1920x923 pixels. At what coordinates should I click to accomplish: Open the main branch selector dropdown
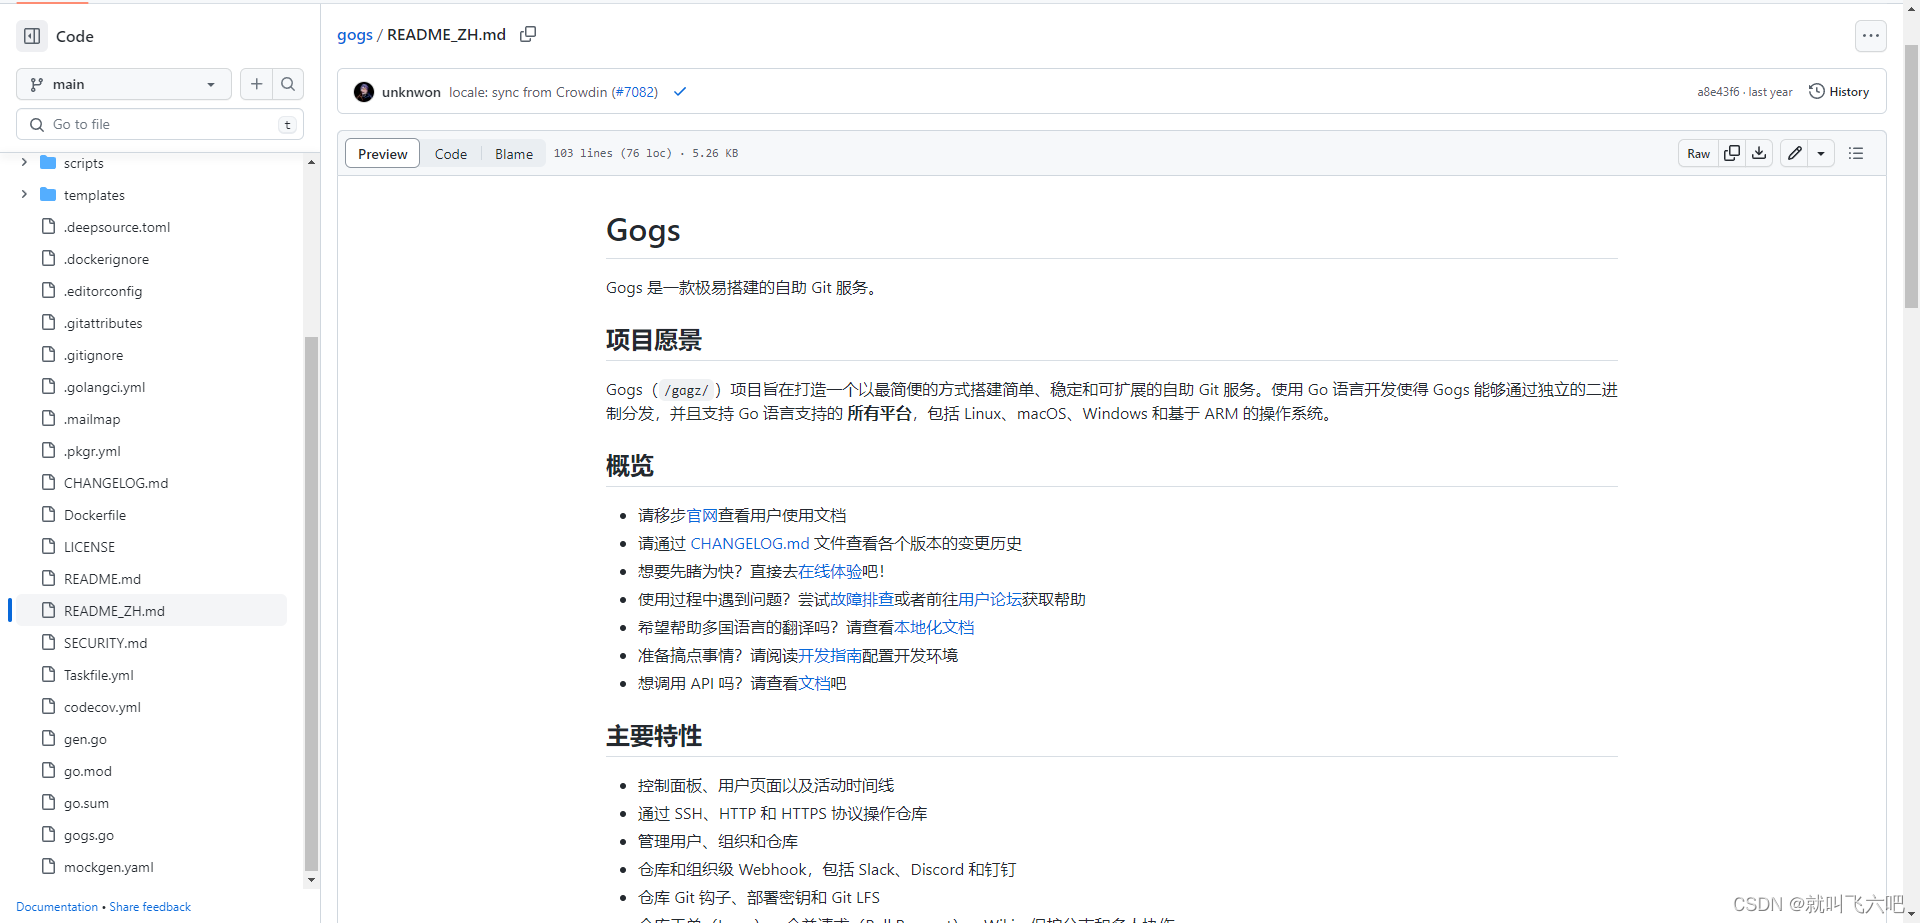[x=124, y=84]
